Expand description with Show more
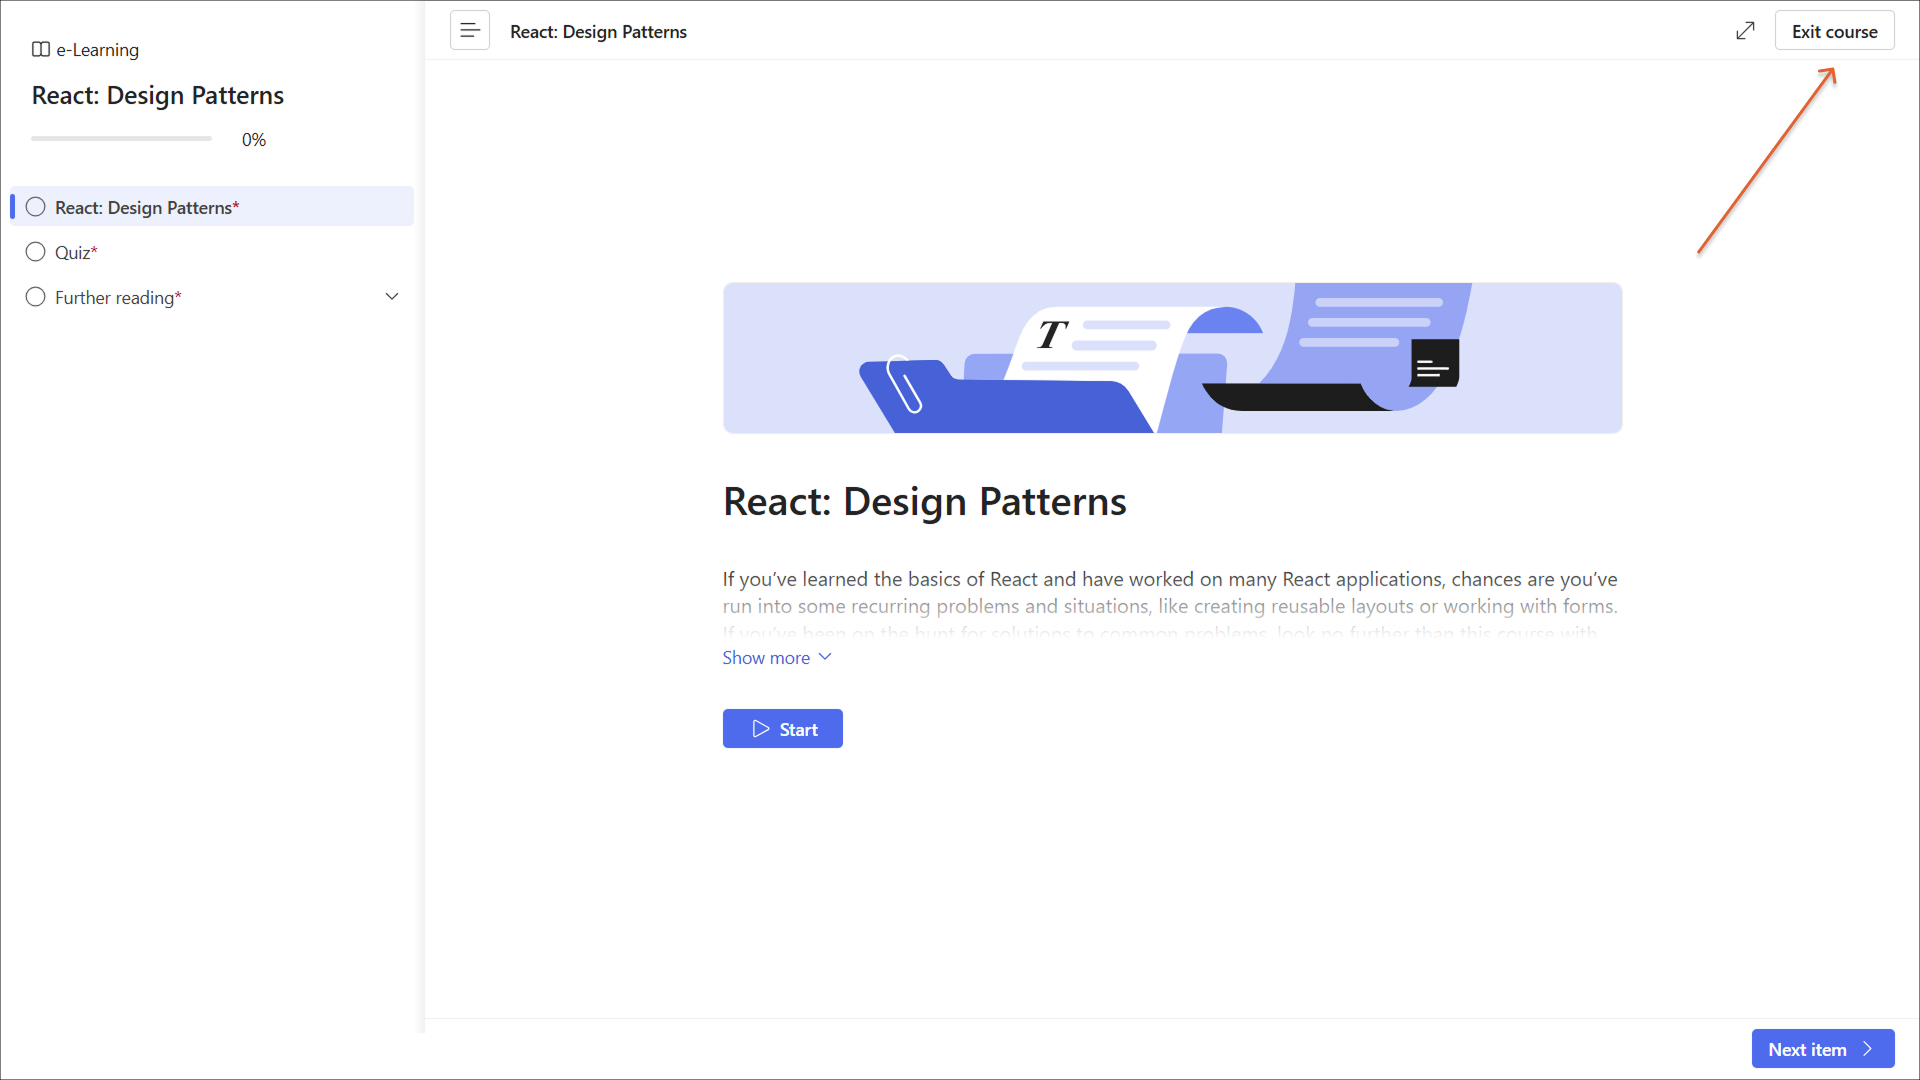 coord(766,657)
